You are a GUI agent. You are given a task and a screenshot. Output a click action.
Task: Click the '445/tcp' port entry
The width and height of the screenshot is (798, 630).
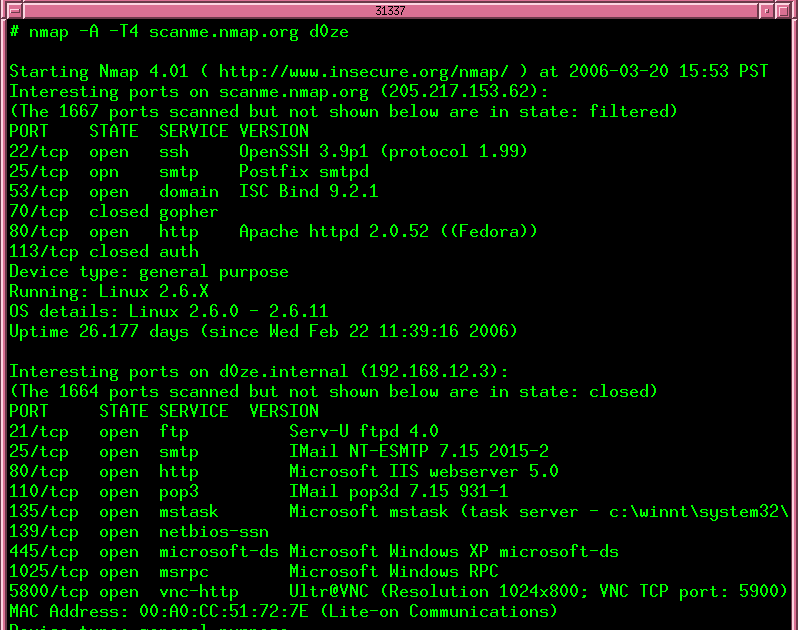tap(44, 552)
